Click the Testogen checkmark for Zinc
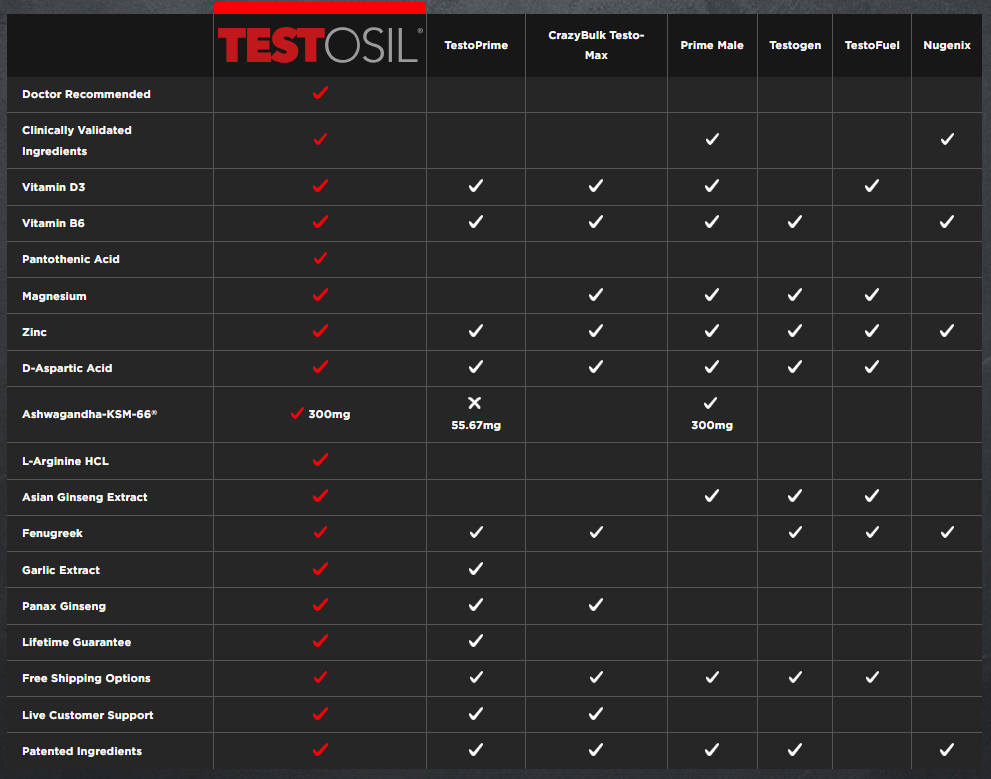991x779 pixels. pos(794,330)
